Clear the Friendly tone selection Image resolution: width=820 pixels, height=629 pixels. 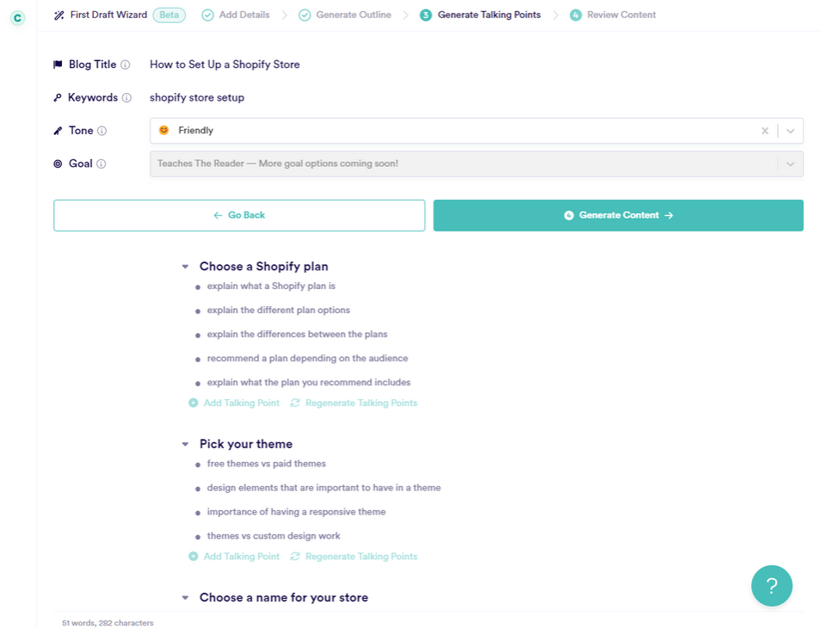(x=765, y=131)
